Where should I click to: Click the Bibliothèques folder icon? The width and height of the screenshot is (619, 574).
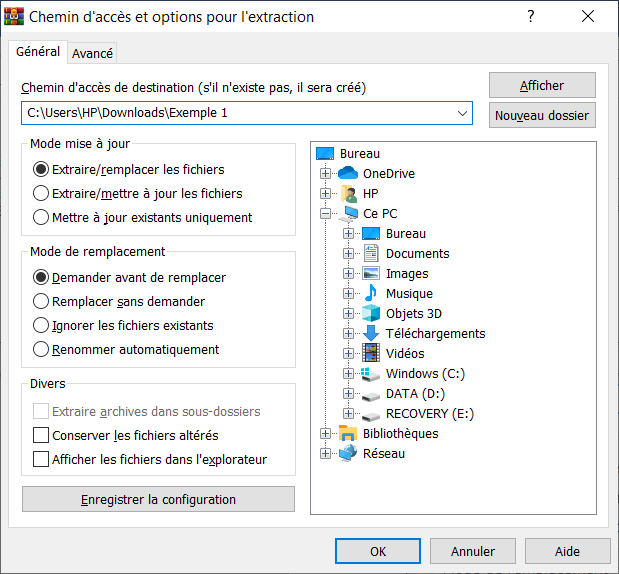(348, 433)
